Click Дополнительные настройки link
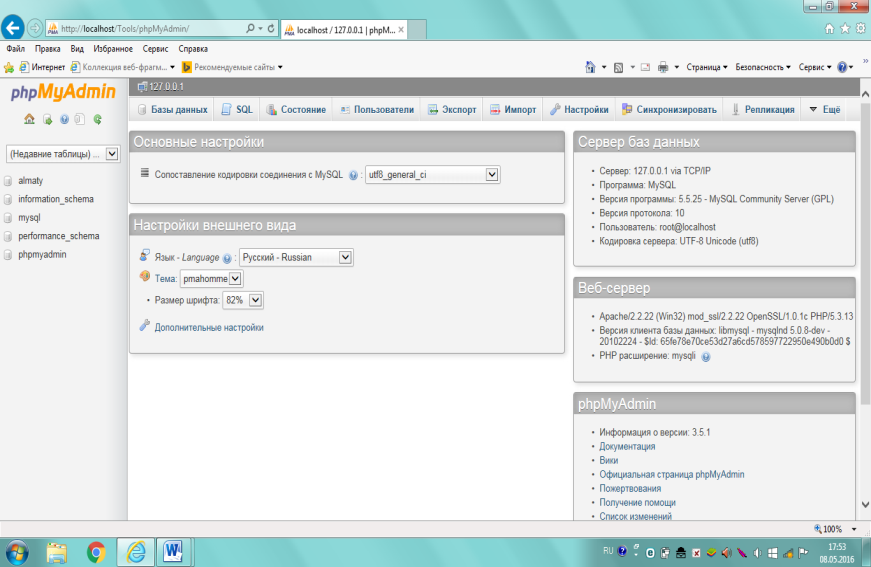This screenshot has width=871, height=567. pyautogui.click(x=209, y=328)
